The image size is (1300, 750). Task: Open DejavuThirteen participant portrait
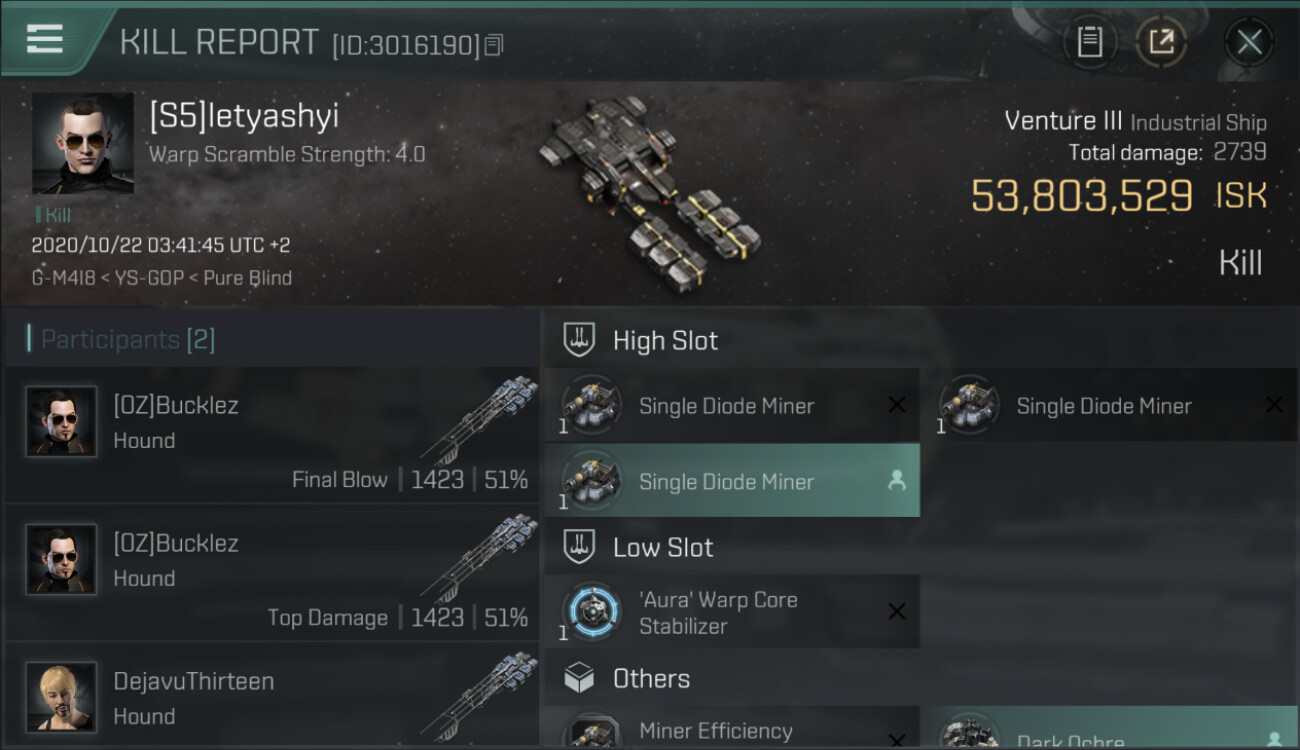tap(62, 697)
